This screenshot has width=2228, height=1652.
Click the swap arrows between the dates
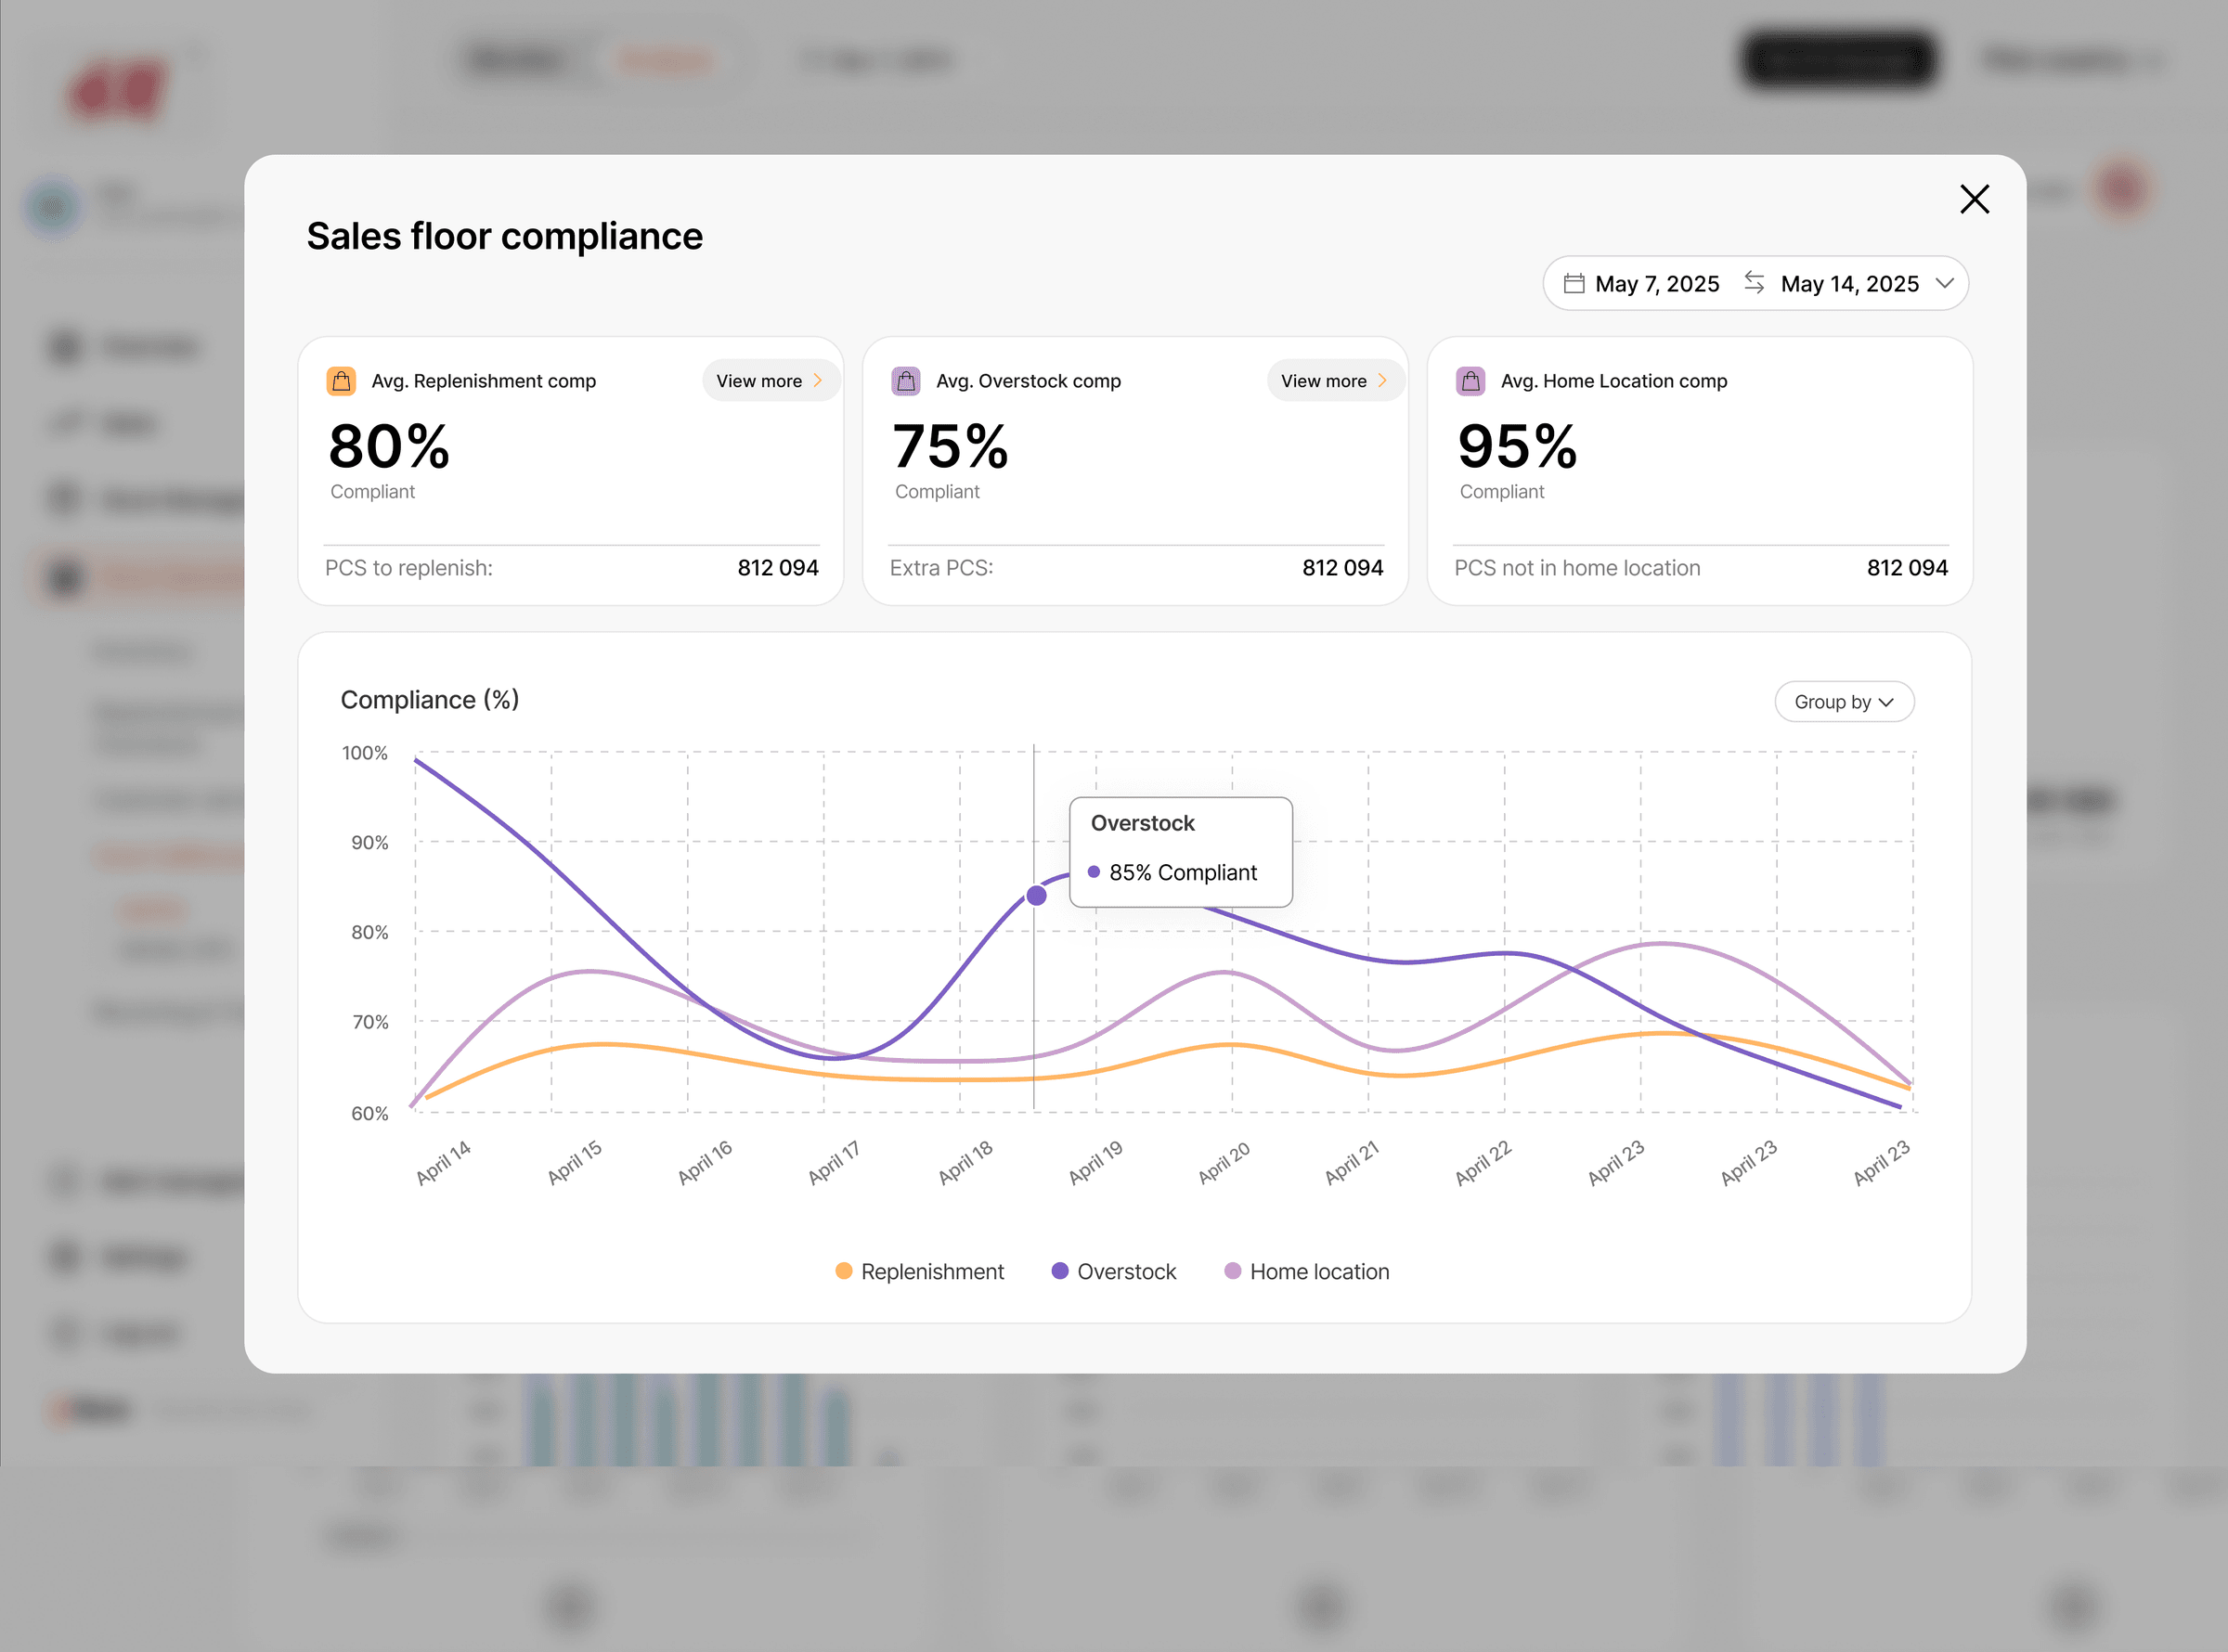click(1754, 282)
